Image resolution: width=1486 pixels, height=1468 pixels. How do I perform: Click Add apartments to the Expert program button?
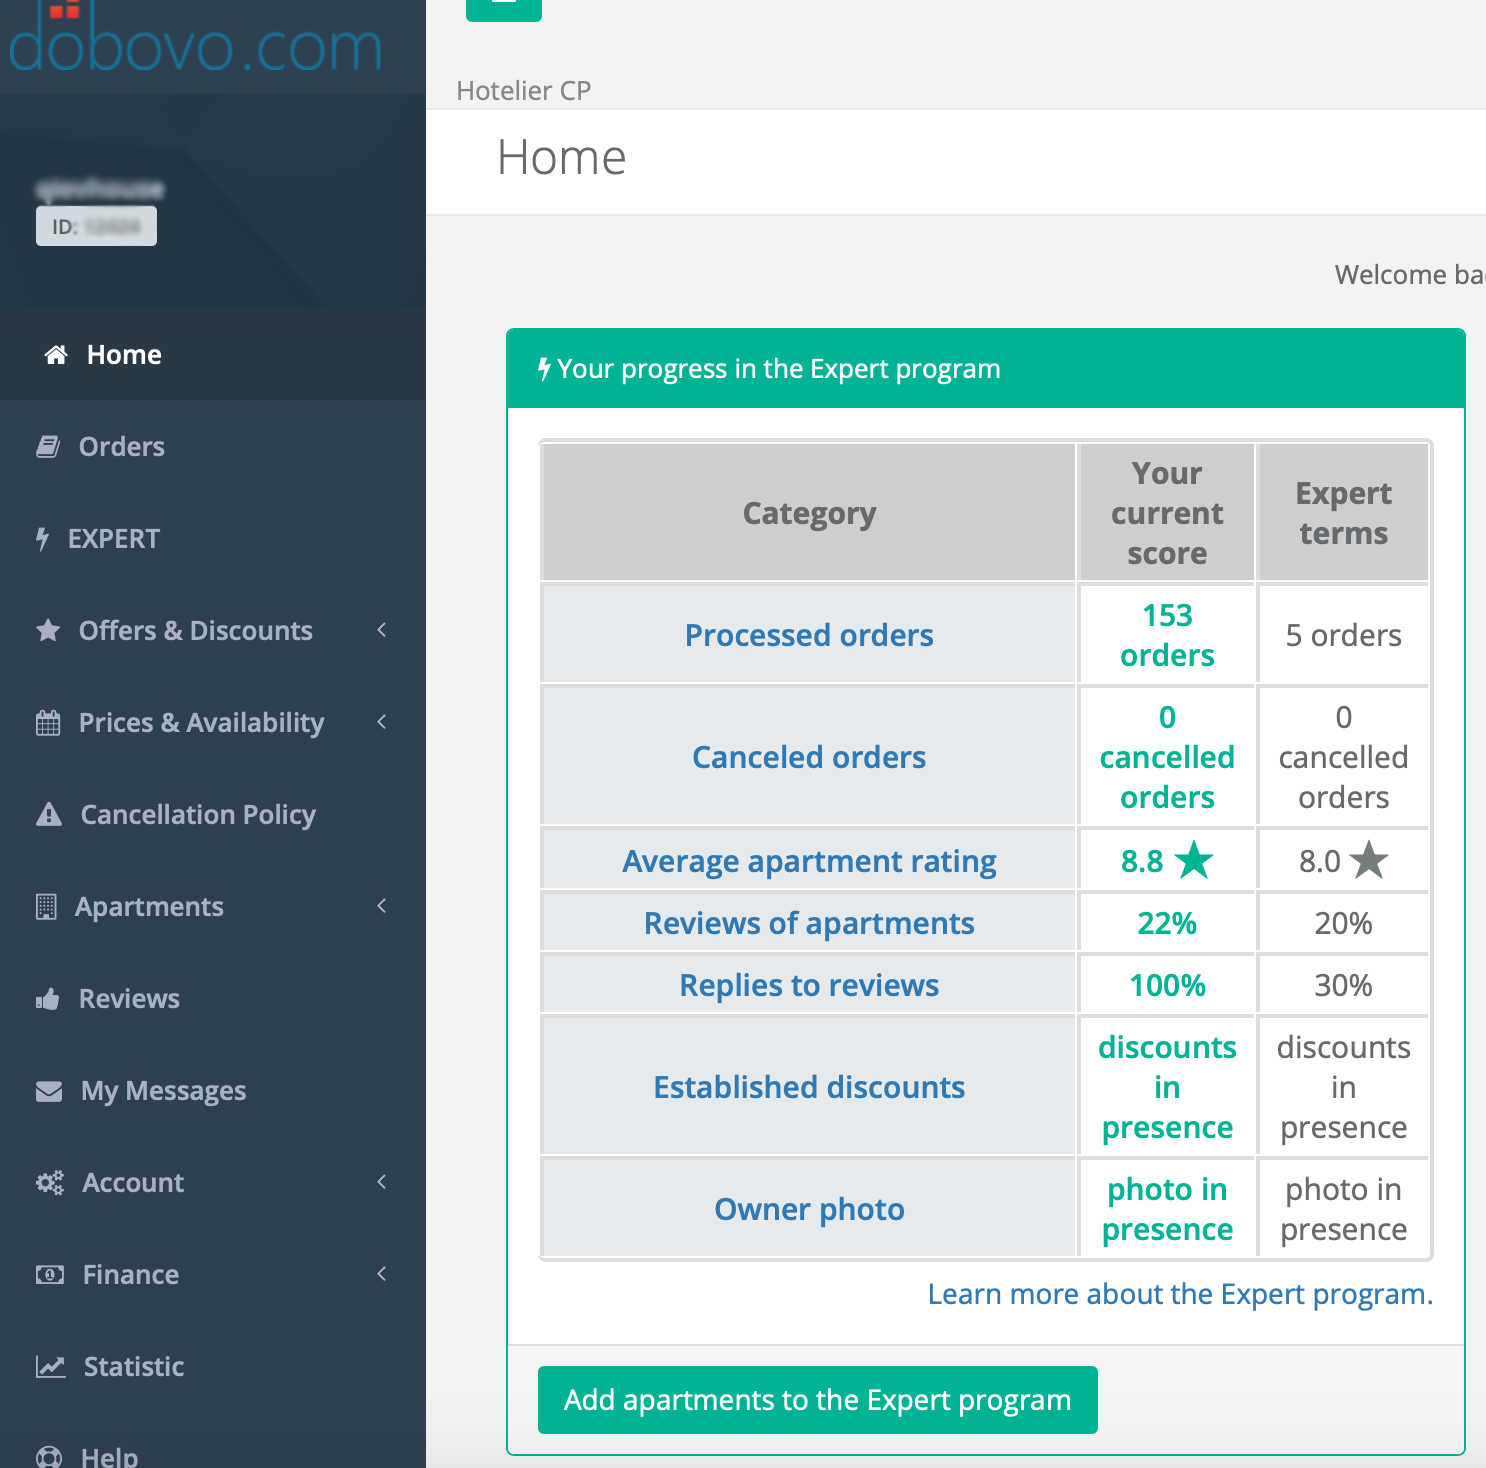pos(818,1400)
